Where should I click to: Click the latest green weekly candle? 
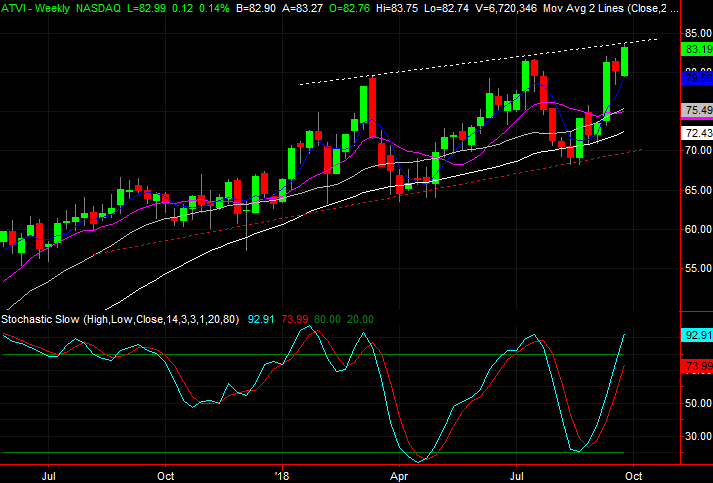click(x=625, y=61)
